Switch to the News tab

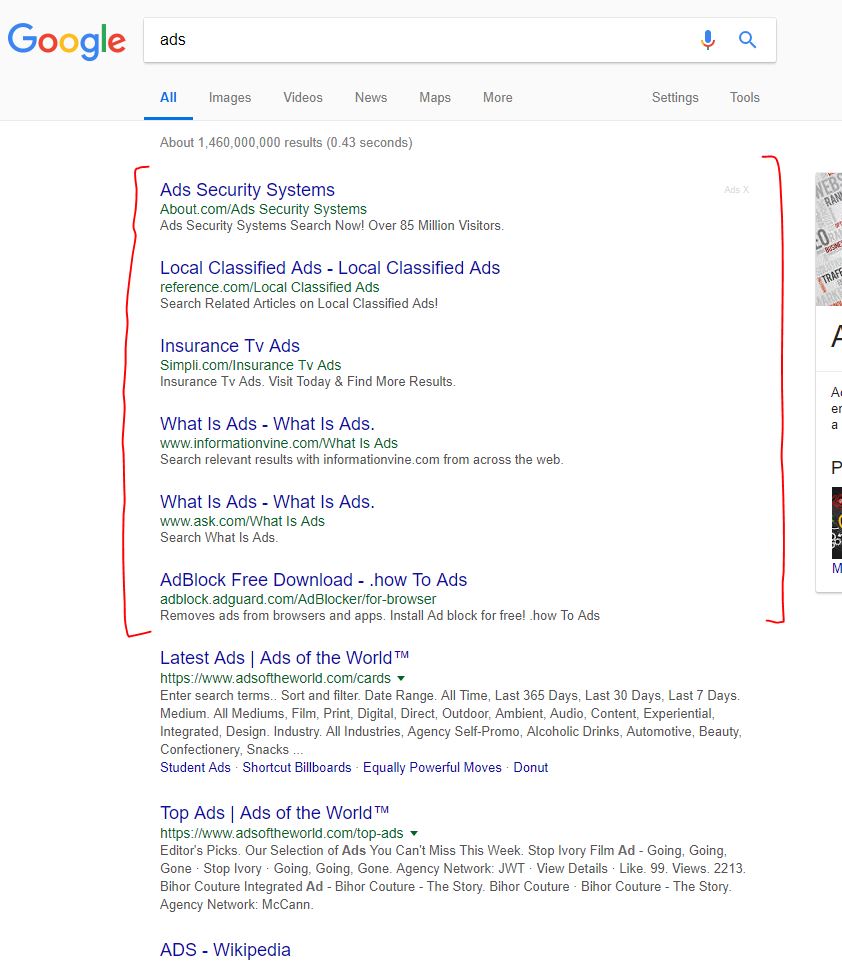click(x=371, y=97)
